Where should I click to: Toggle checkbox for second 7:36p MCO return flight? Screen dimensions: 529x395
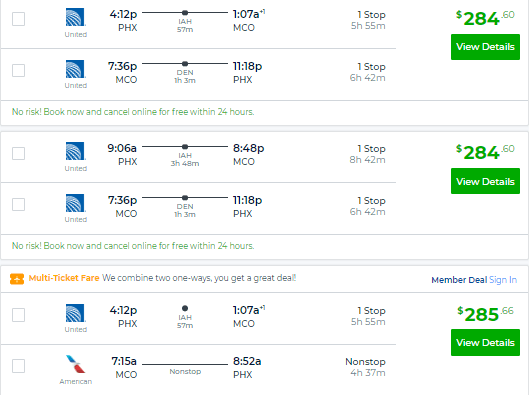19,204
